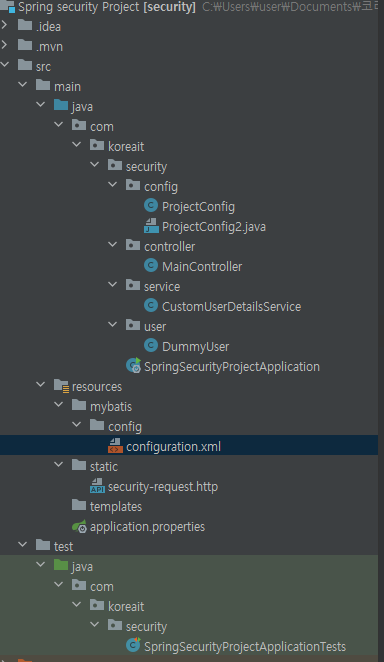Click the src folder icon
384x662 pixels.
[x=25, y=65]
